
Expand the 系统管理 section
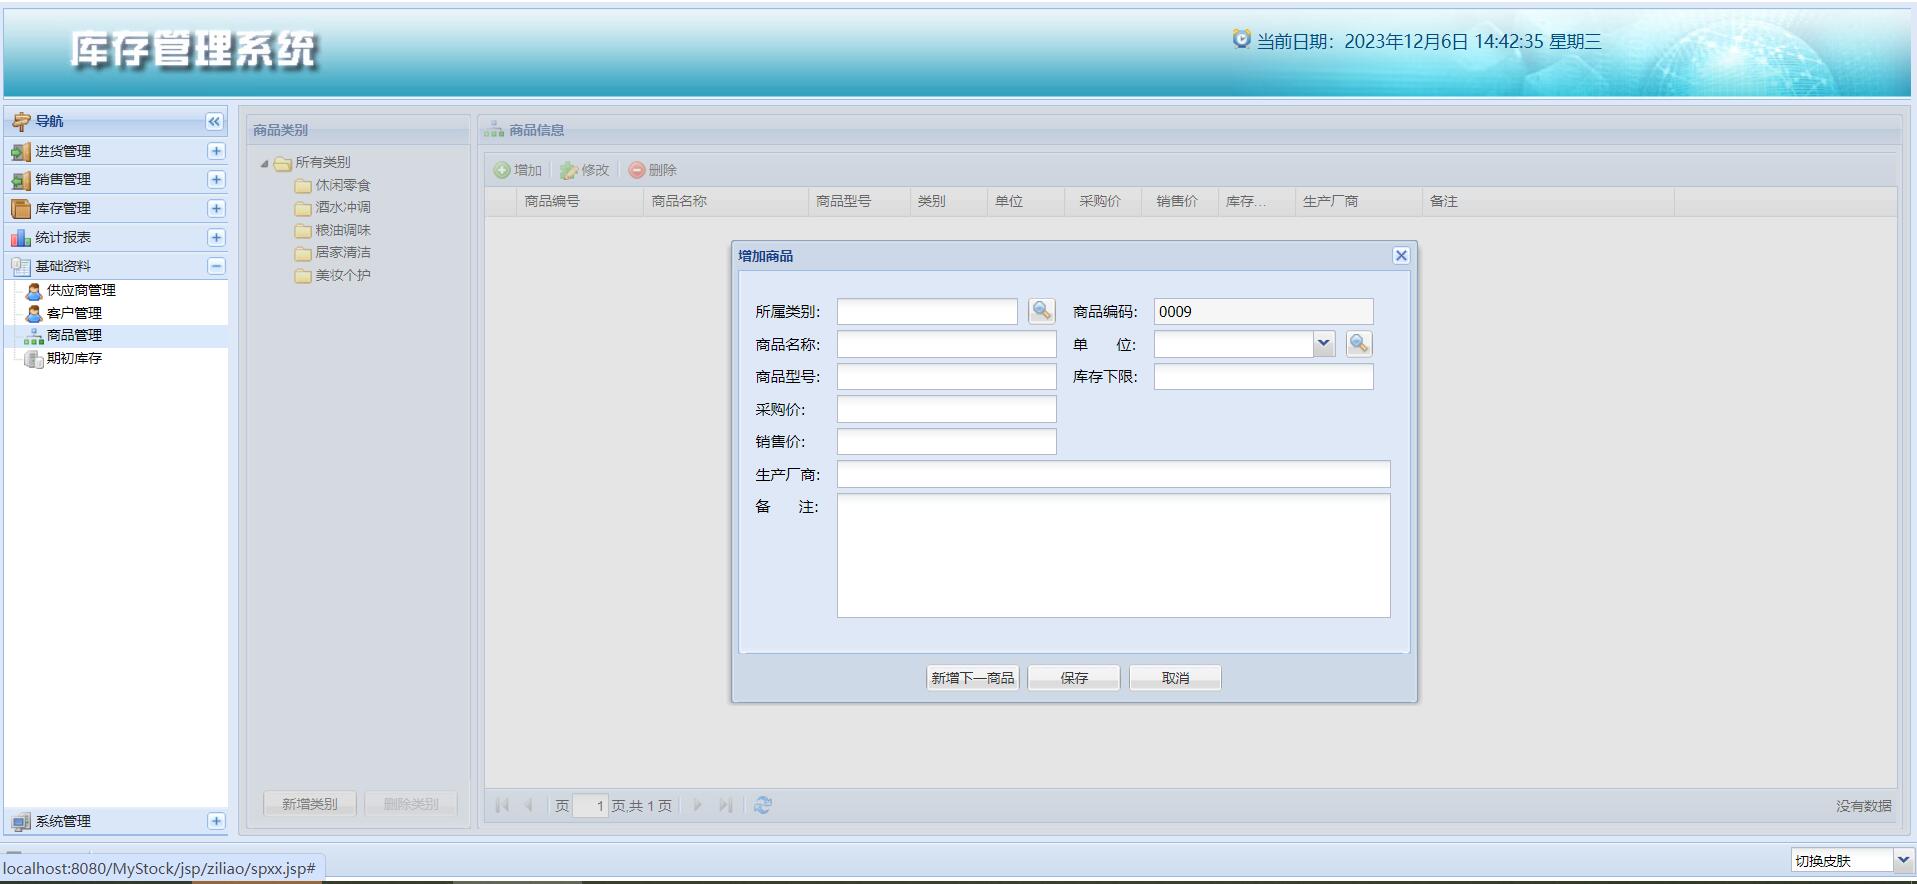[216, 821]
